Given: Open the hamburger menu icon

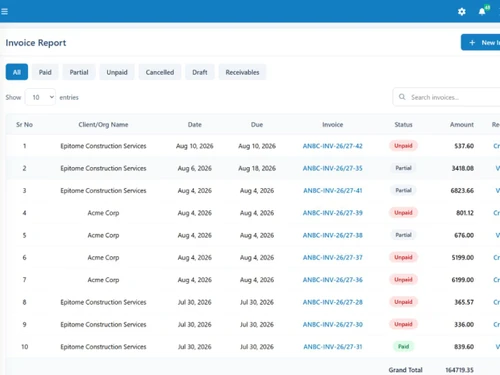Looking at the screenshot, I should point(4,12).
